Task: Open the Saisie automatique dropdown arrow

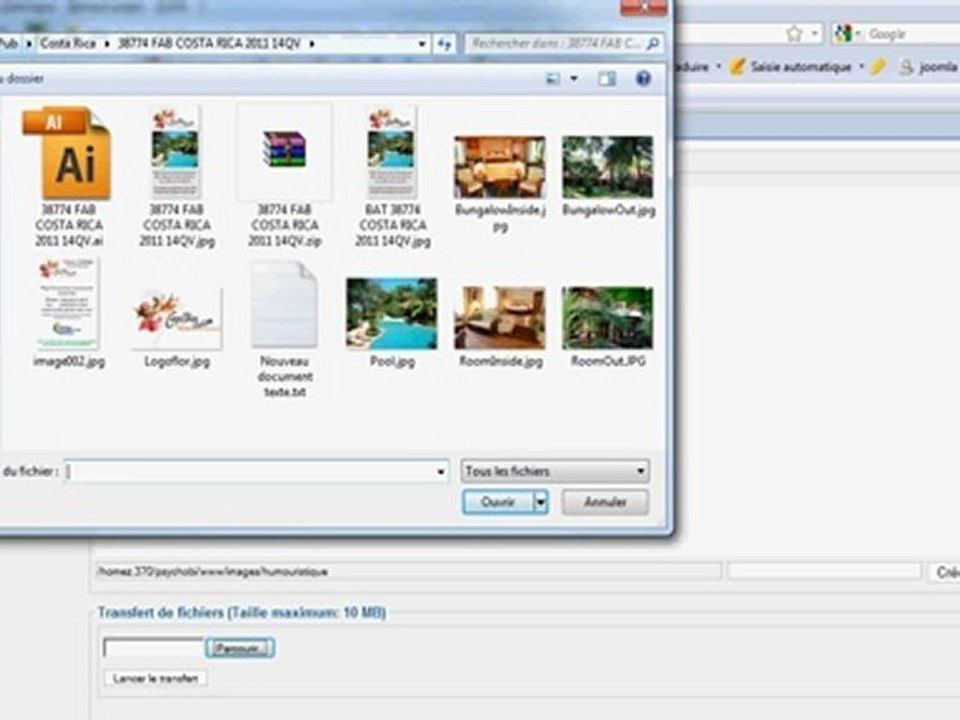Action: click(x=861, y=66)
